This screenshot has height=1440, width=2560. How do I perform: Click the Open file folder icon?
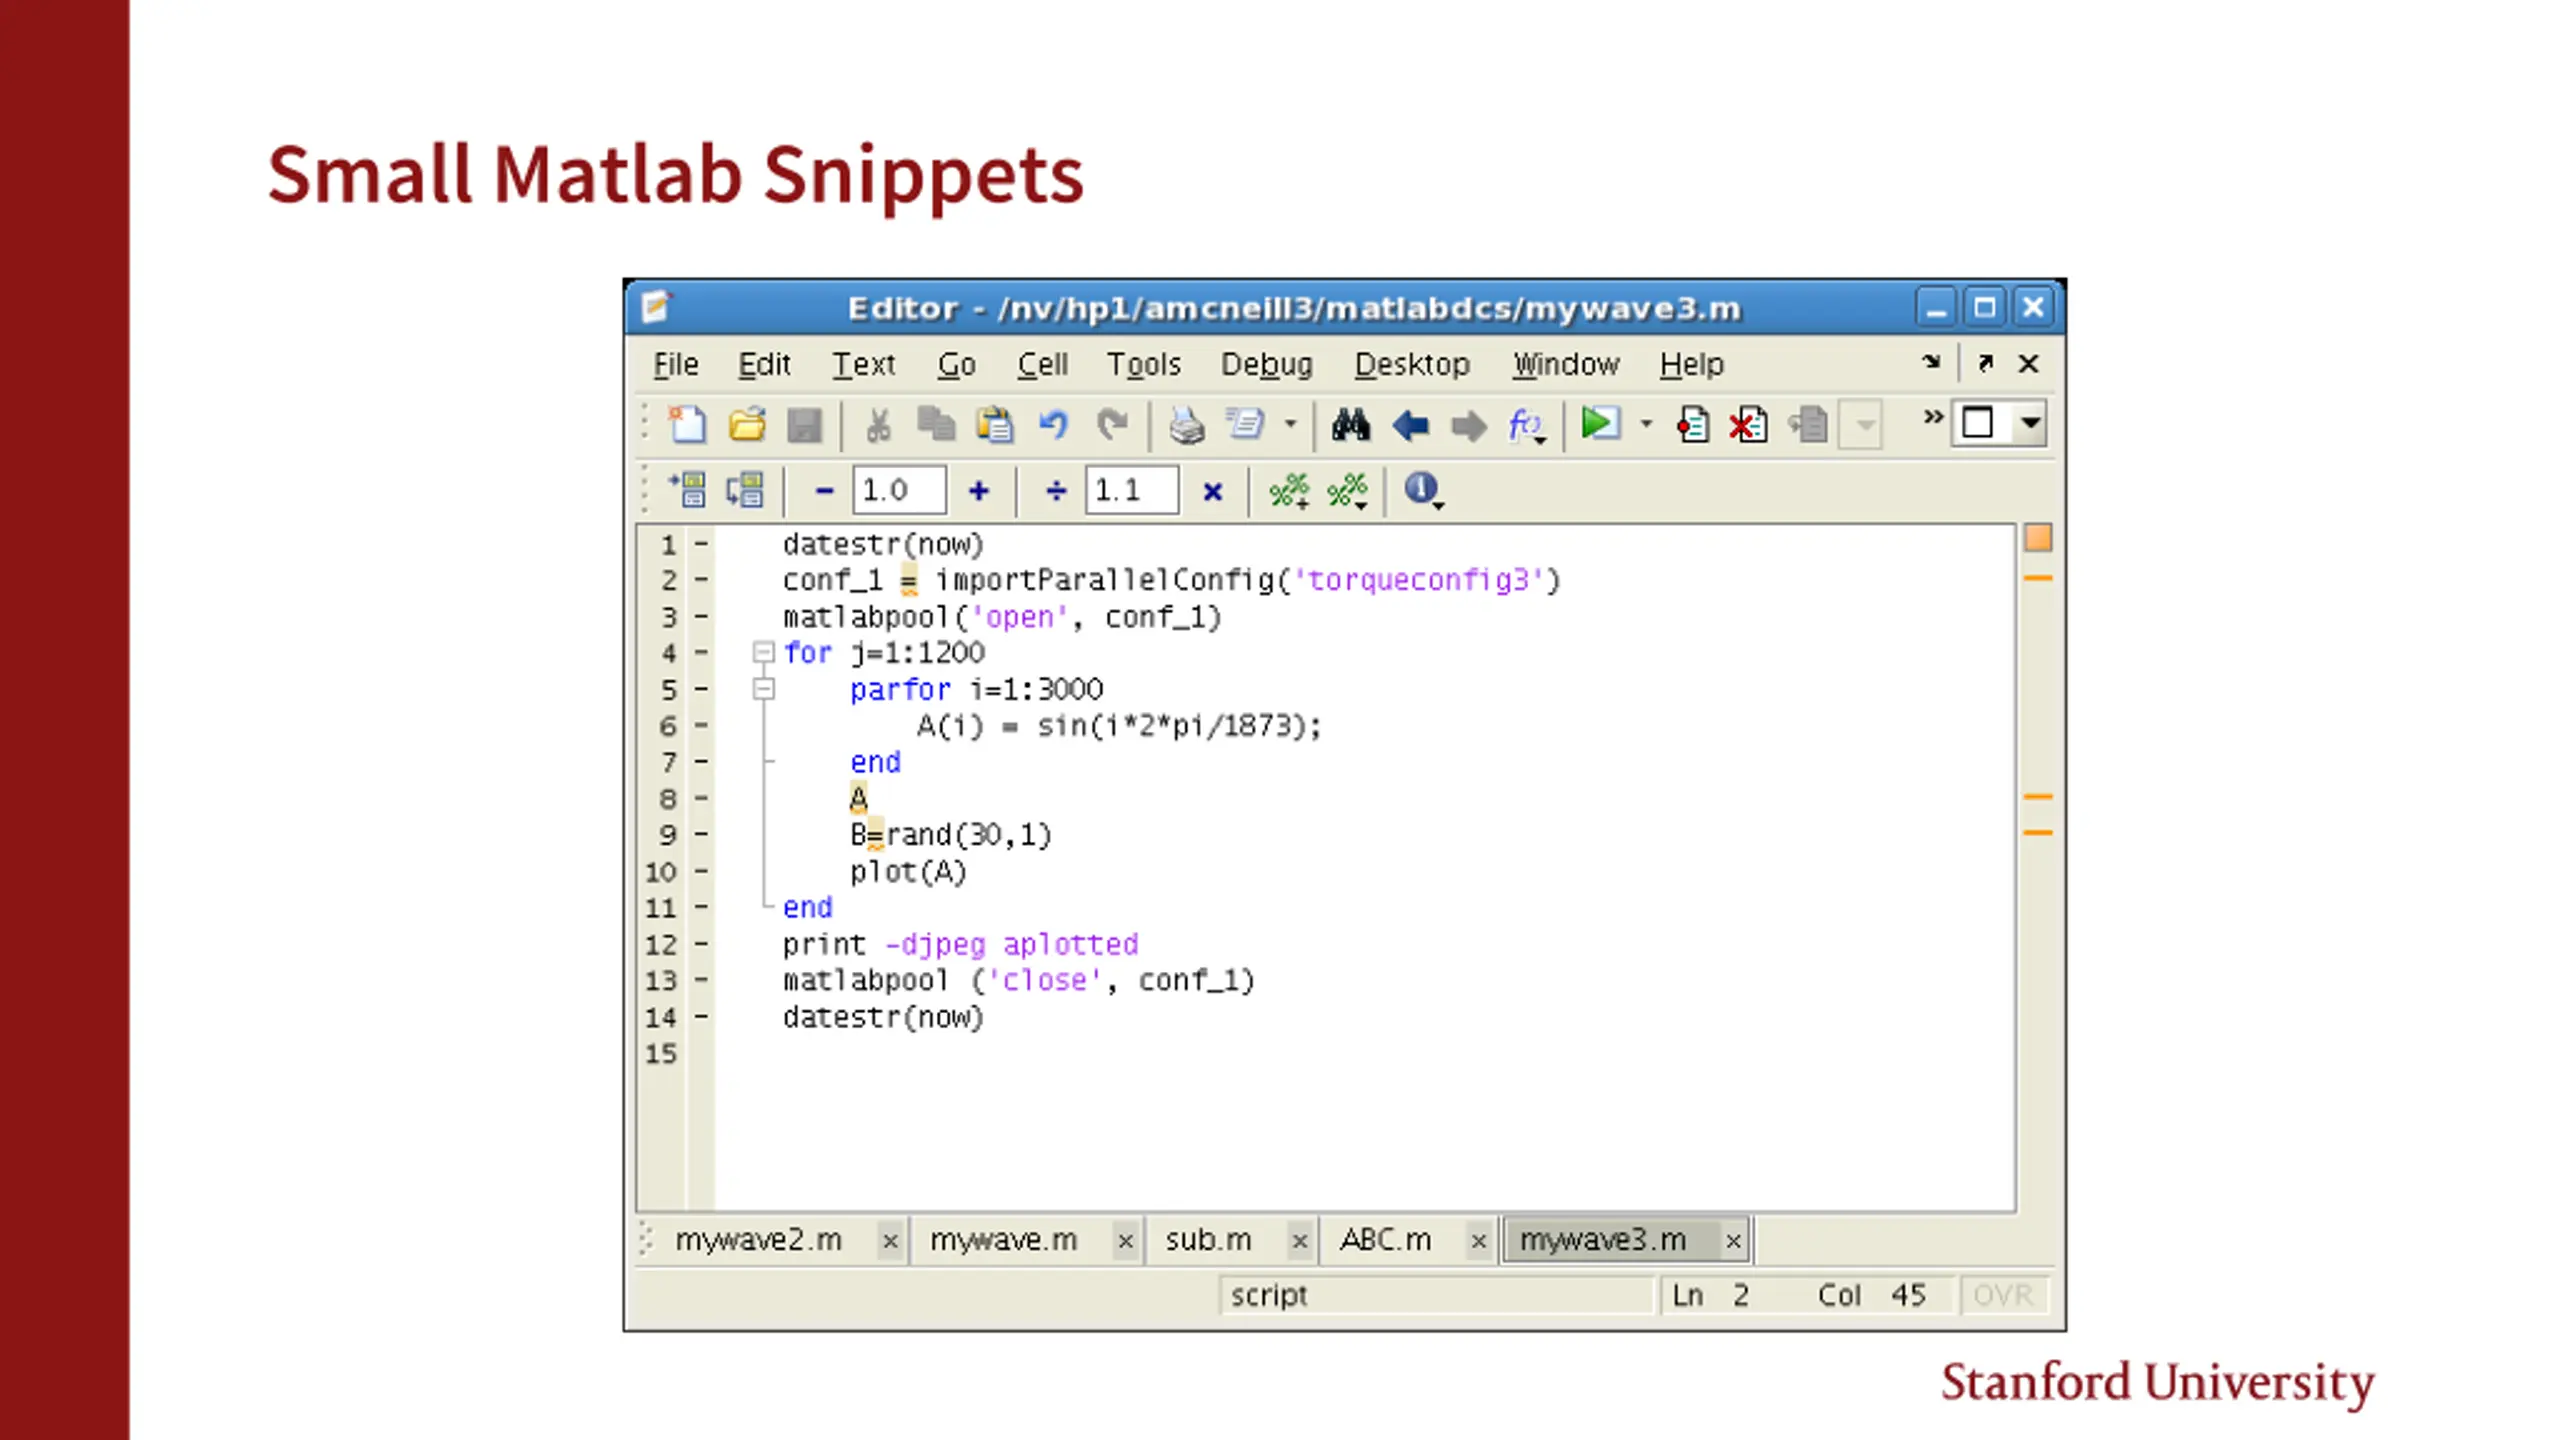[746, 425]
